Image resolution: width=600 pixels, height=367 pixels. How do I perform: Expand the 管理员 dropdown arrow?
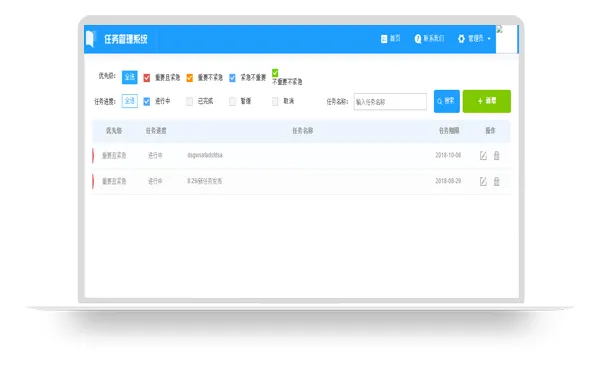click(x=489, y=39)
